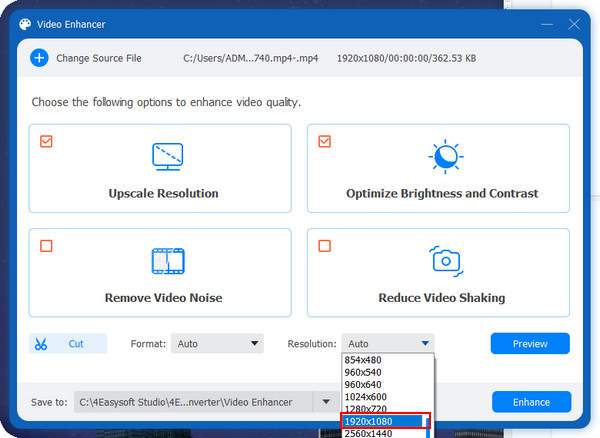
Task: Uncheck the Upscale Resolution checkbox
Action: [46, 142]
